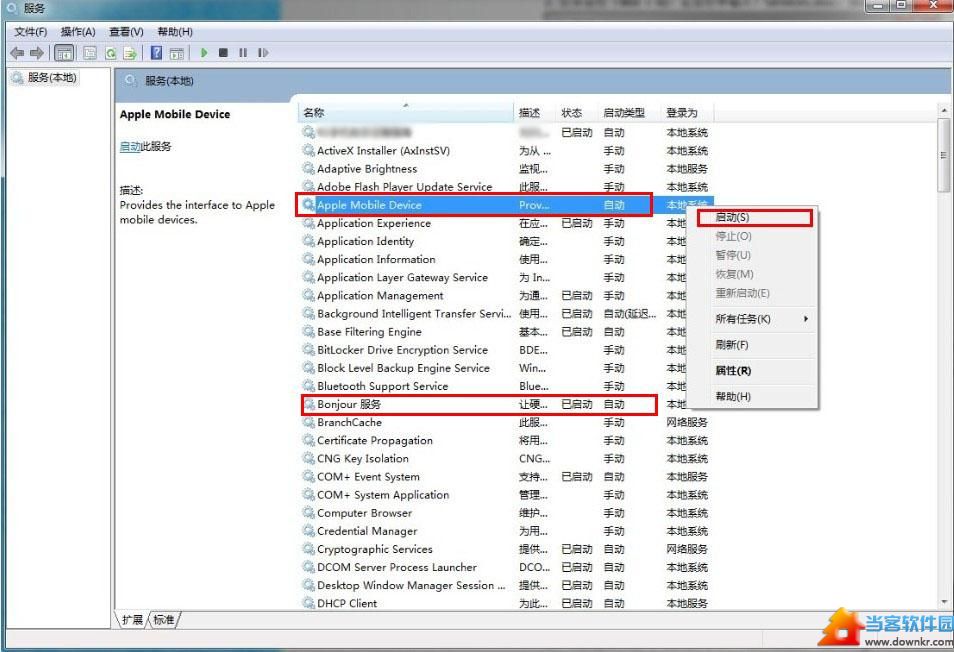Select 服务(本地) in the left tree
This screenshot has width=954, height=652.
[x=52, y=77]
